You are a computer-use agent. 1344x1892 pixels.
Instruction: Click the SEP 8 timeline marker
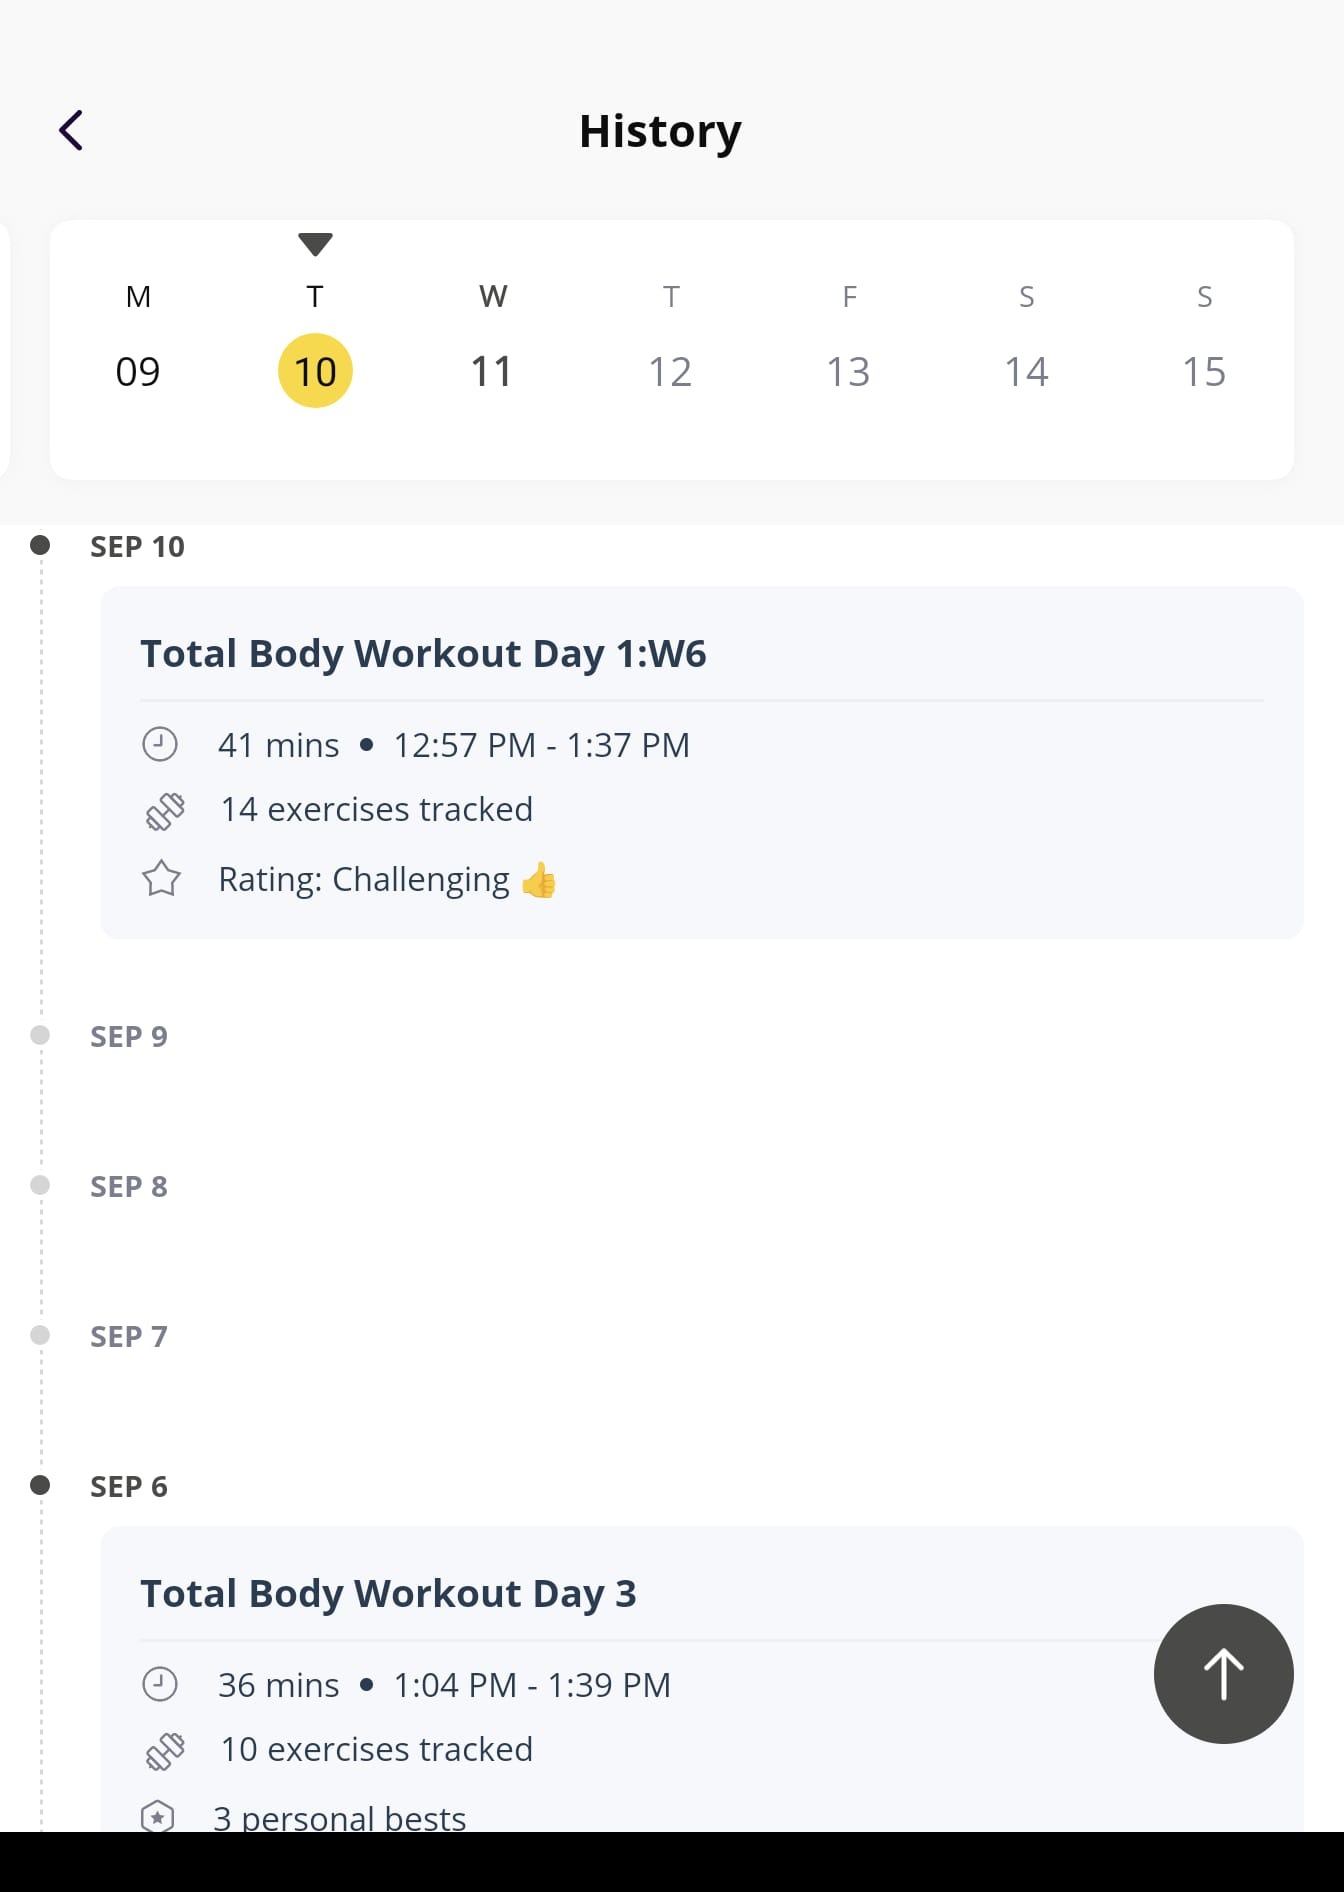coord(40,1185)
